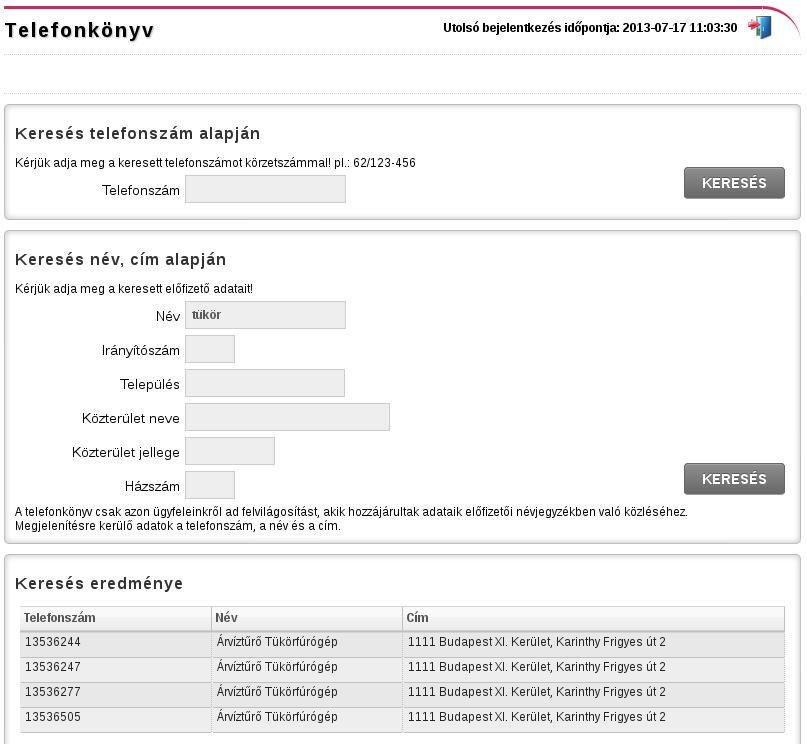Image resolution: width=807 pixels, height=744 pixels.
Task: Select the Közterület jellege input field
Action: click(x=230, y=451)
